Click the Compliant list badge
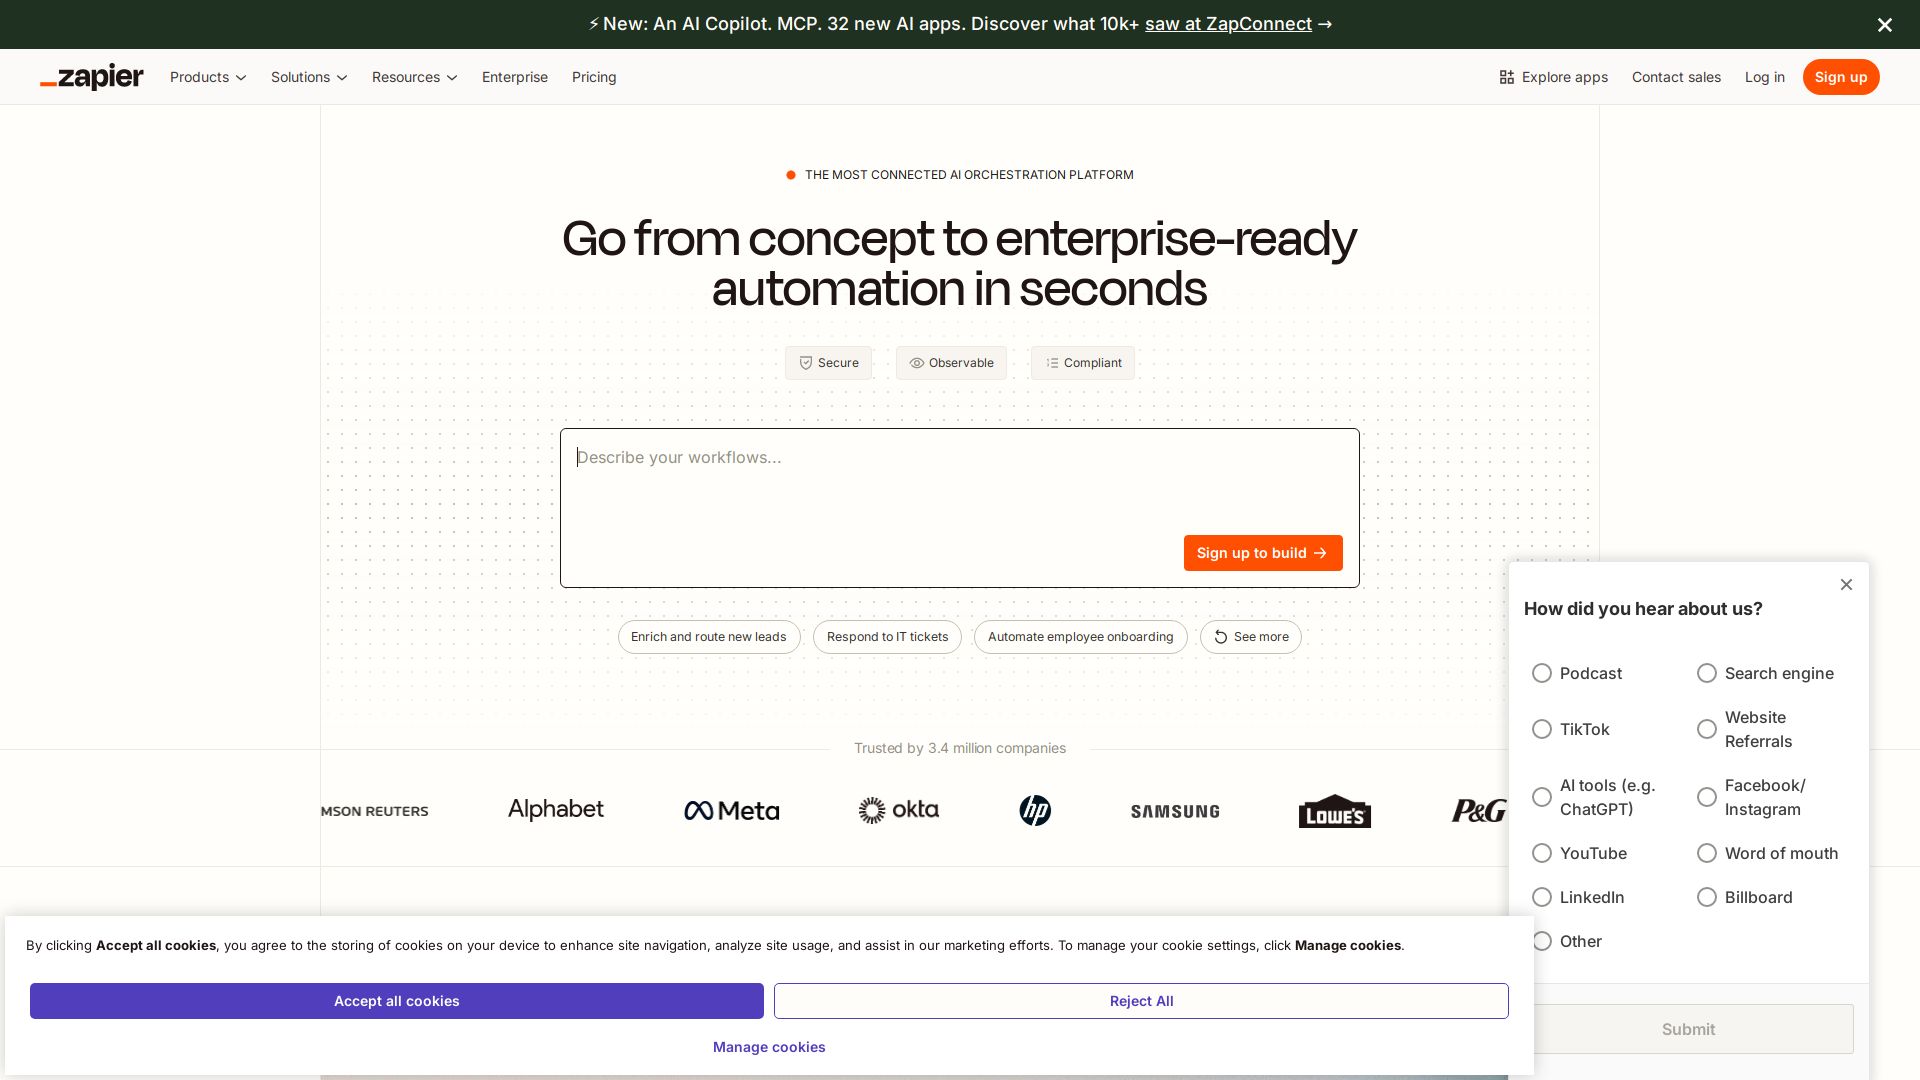Image resolution: width=1920 pixels, height=1080 pixels. coord(1083,363)
